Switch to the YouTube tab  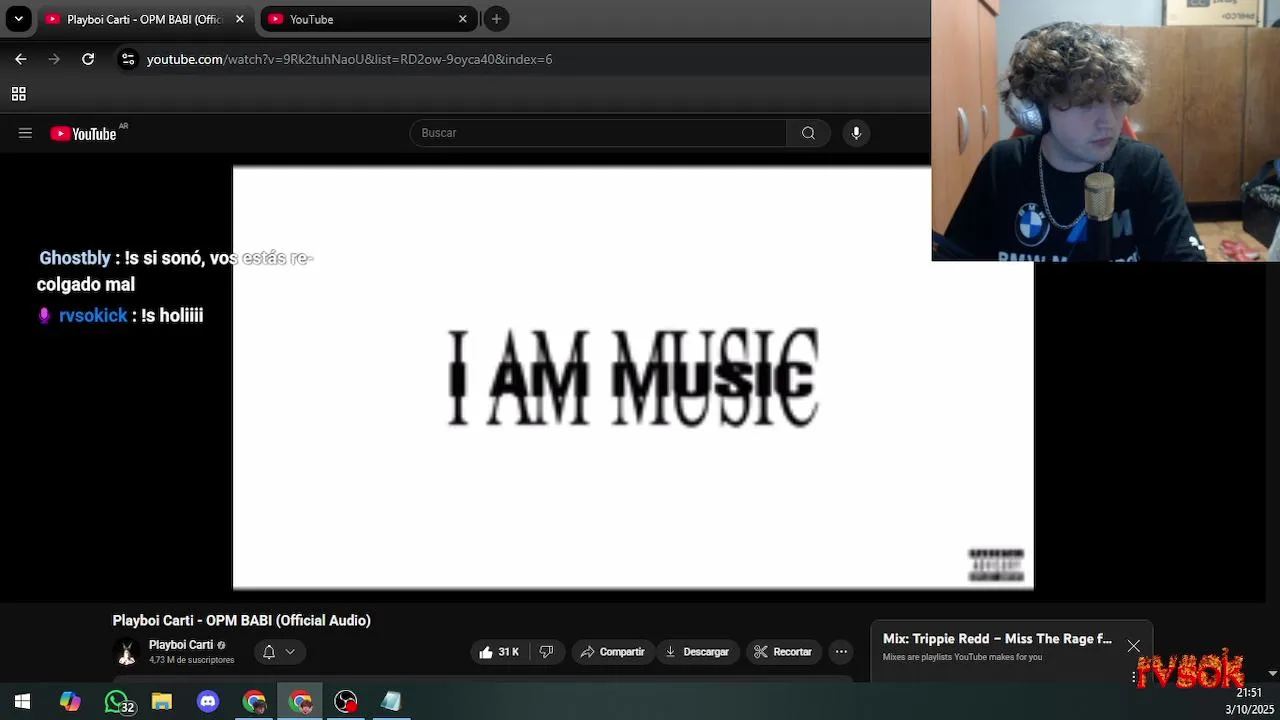tap(369, 19)
